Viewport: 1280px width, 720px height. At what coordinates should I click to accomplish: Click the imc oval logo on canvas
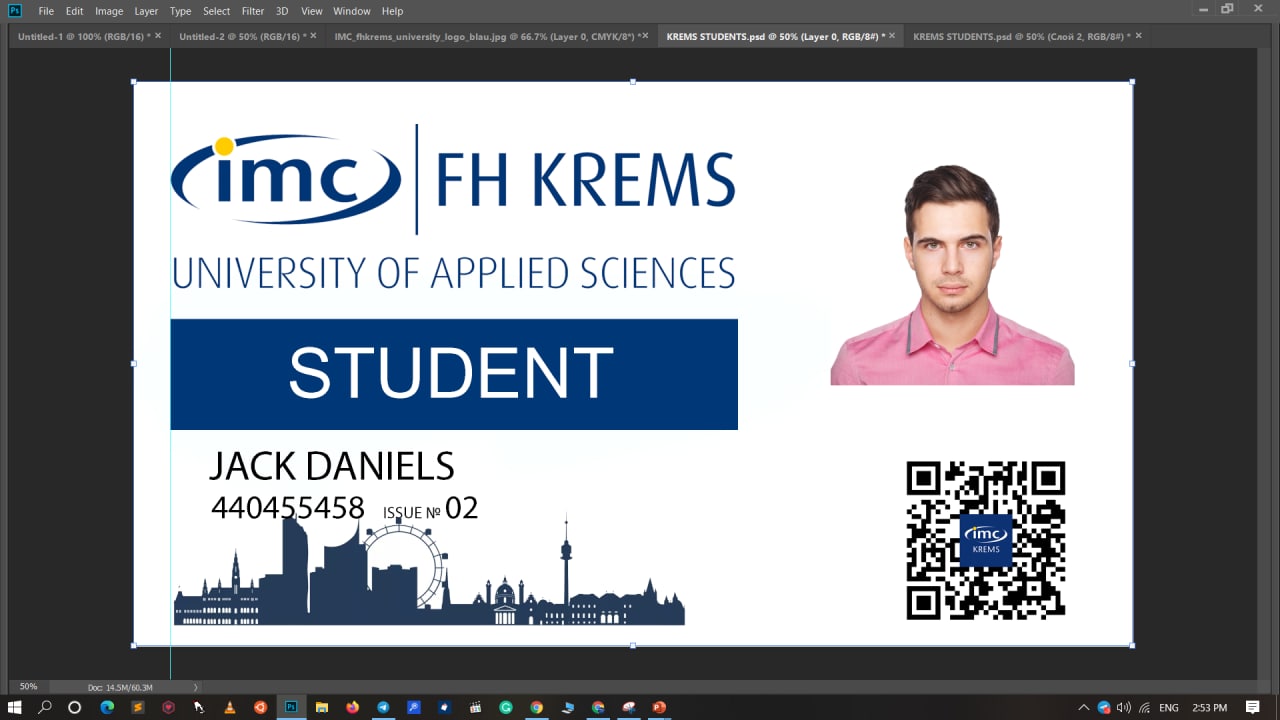[286, 179]
